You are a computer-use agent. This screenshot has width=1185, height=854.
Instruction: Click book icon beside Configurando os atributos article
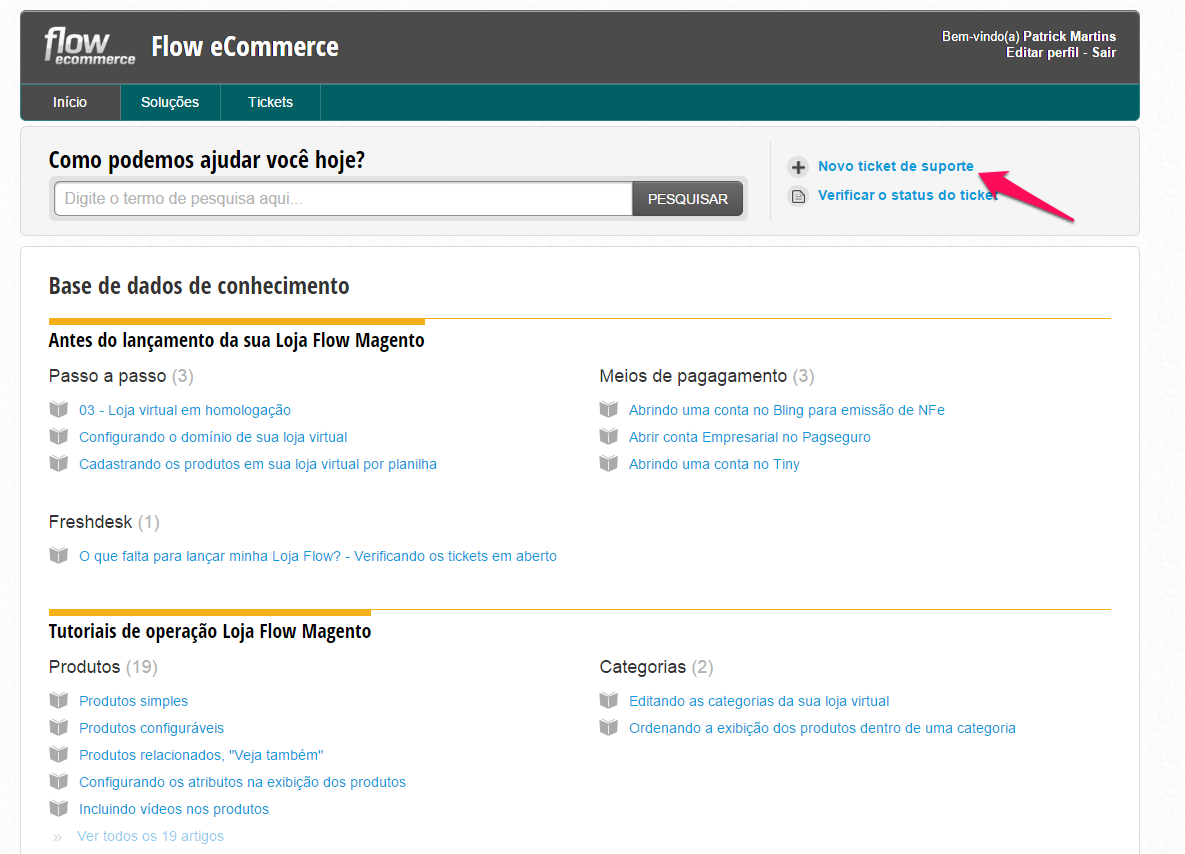pos(59,781)
